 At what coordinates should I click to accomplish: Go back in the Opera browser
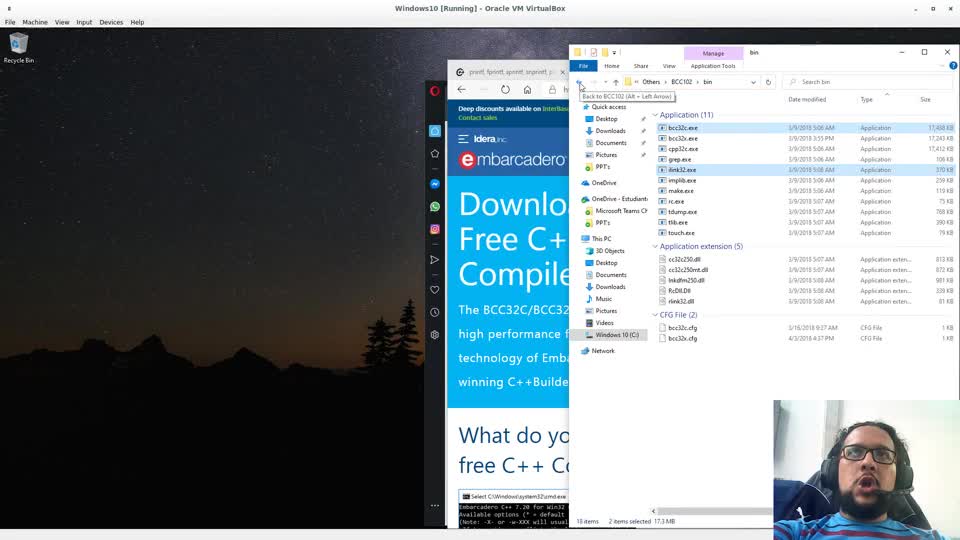tap(462, 89)
